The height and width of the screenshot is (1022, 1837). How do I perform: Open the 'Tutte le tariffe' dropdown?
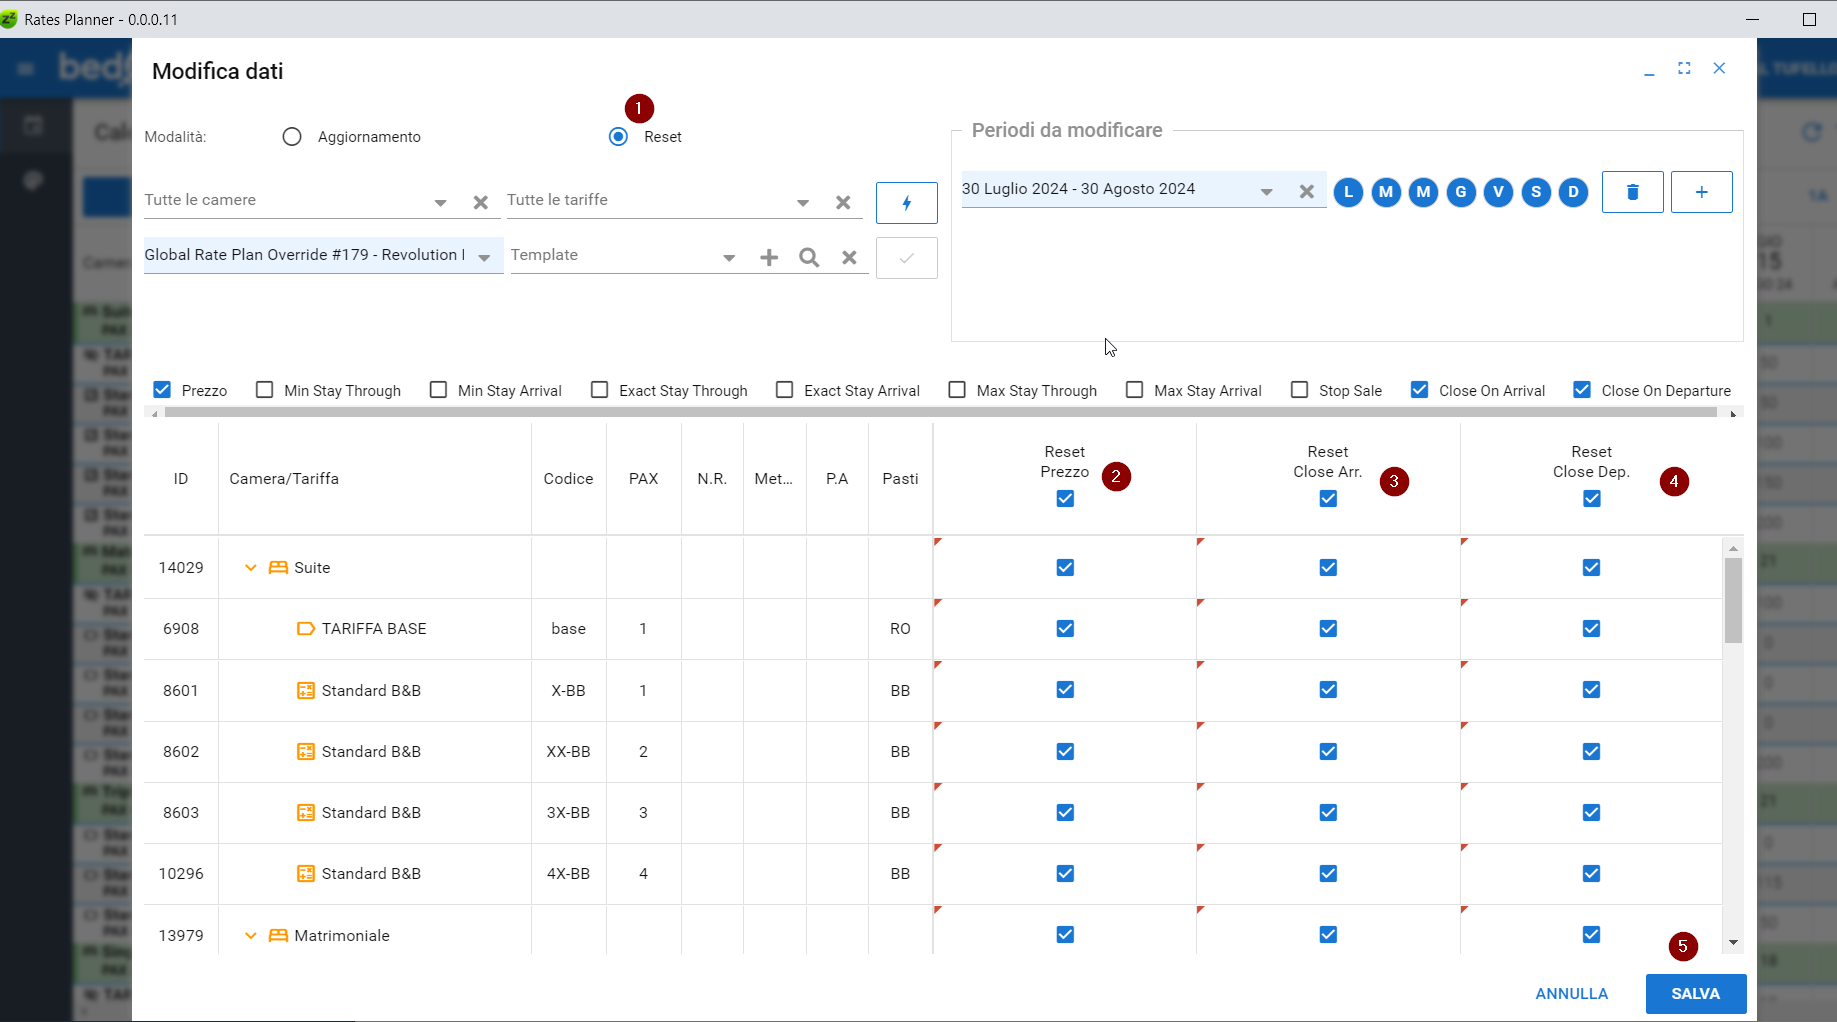click(x=802, y=203)
